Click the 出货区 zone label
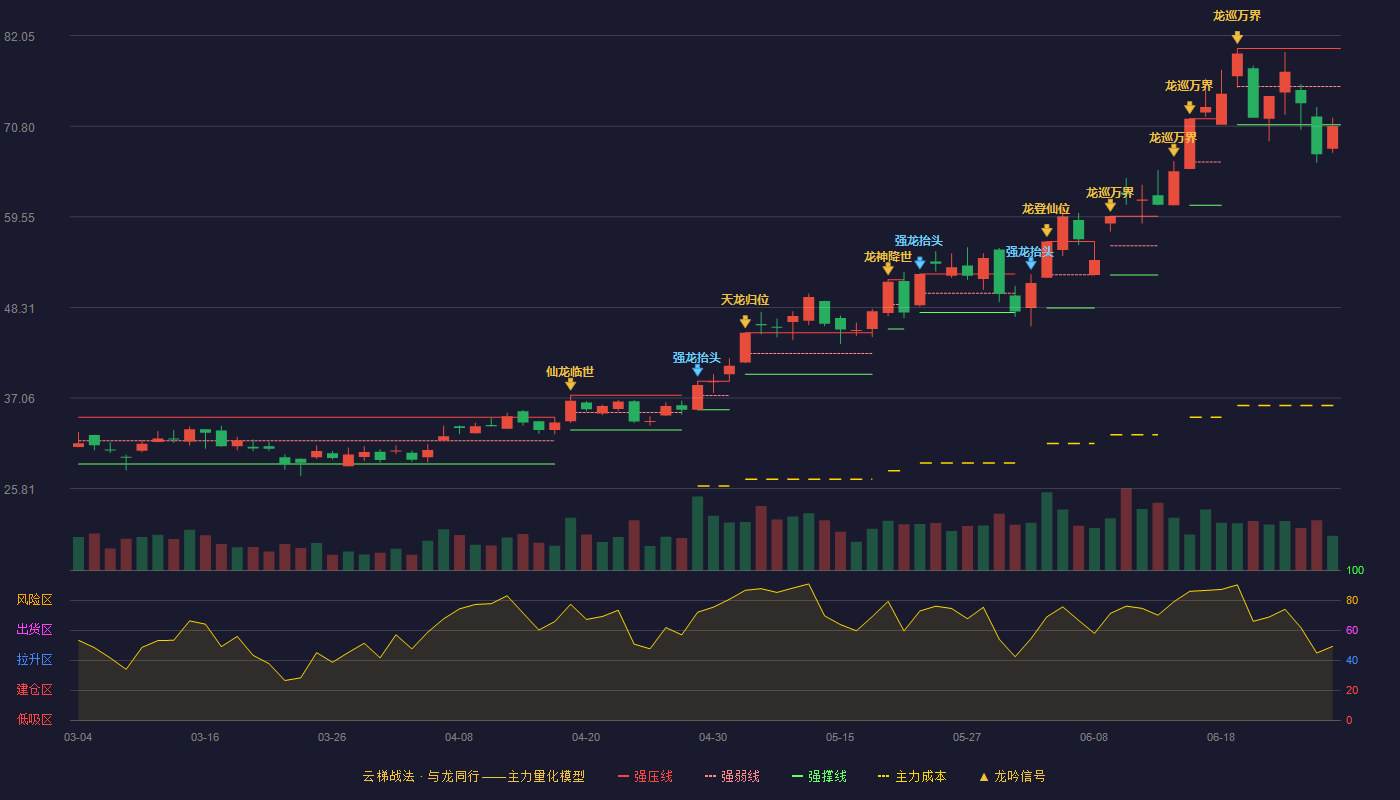Image resolution: width=1400 pixels, height=800 pixels. 34,630
